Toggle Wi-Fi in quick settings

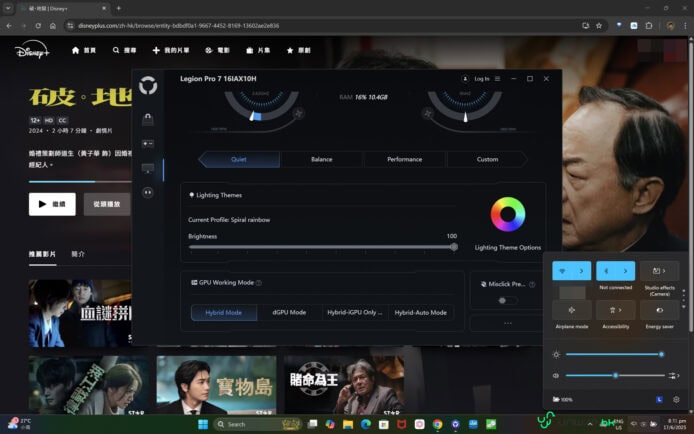pyautogui.click(x=562, y=271)
